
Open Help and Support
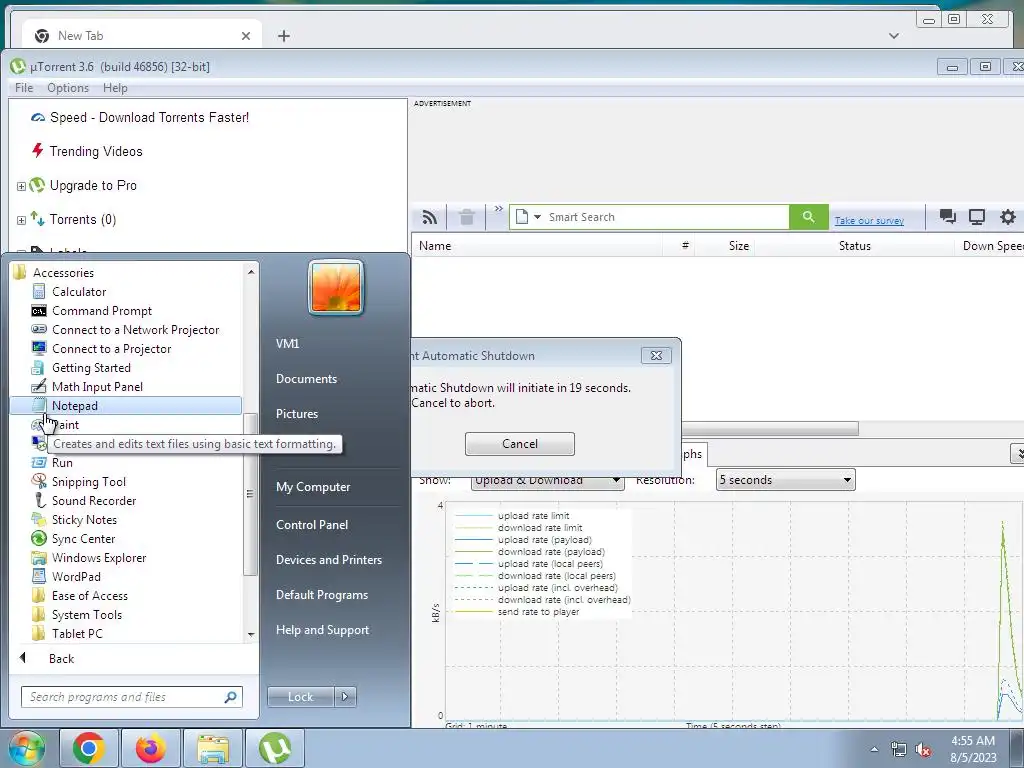322,630
